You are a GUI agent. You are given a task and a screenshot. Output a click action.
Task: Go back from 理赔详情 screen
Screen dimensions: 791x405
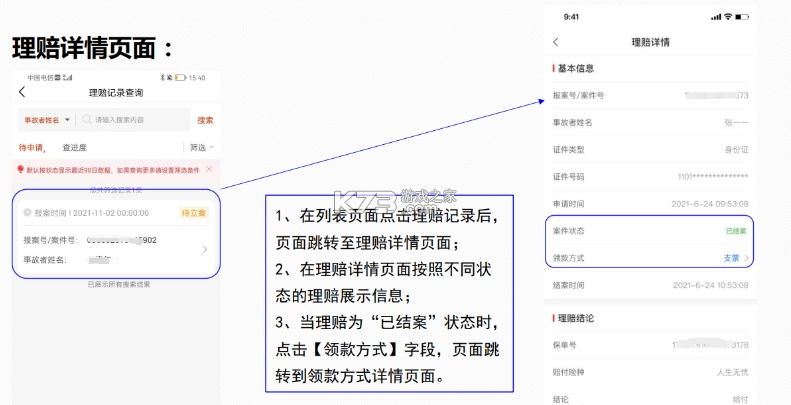pos(556,42)
